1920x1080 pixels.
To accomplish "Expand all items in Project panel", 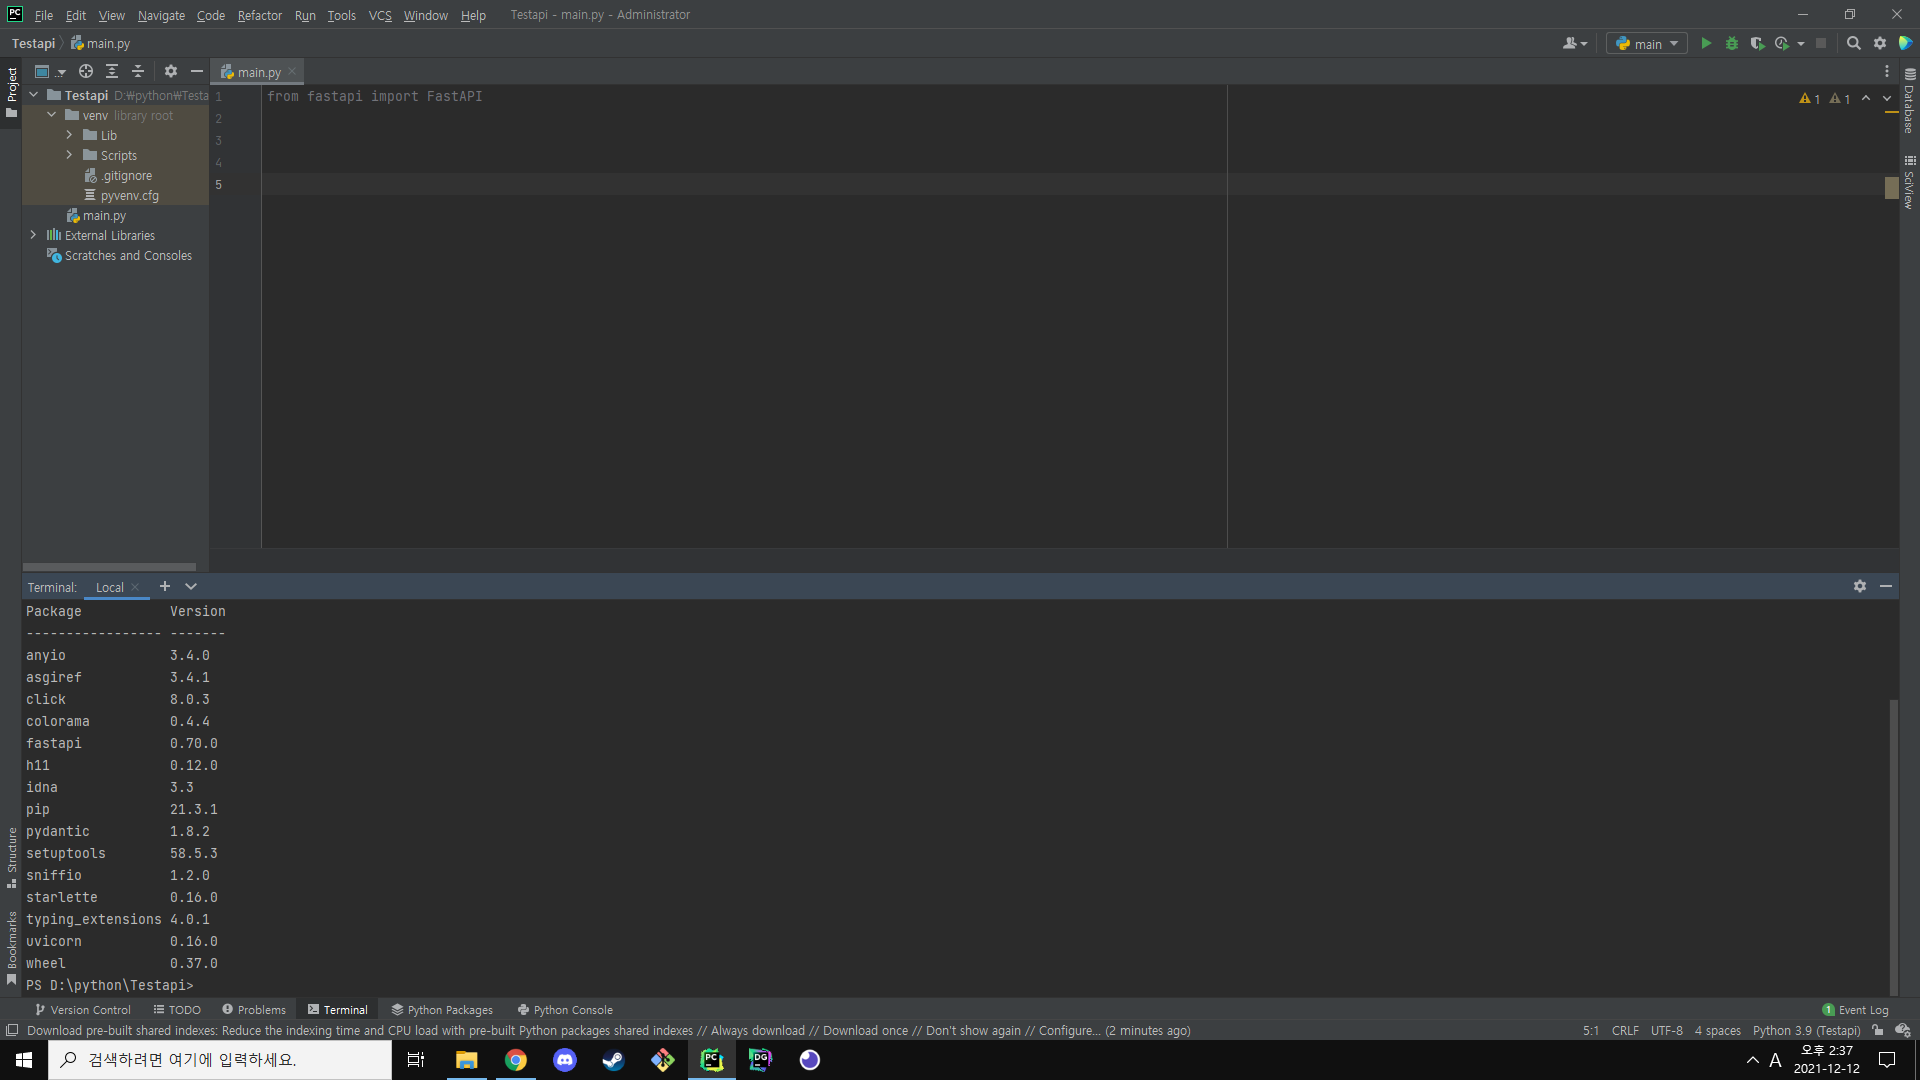I will coord(112,72).
